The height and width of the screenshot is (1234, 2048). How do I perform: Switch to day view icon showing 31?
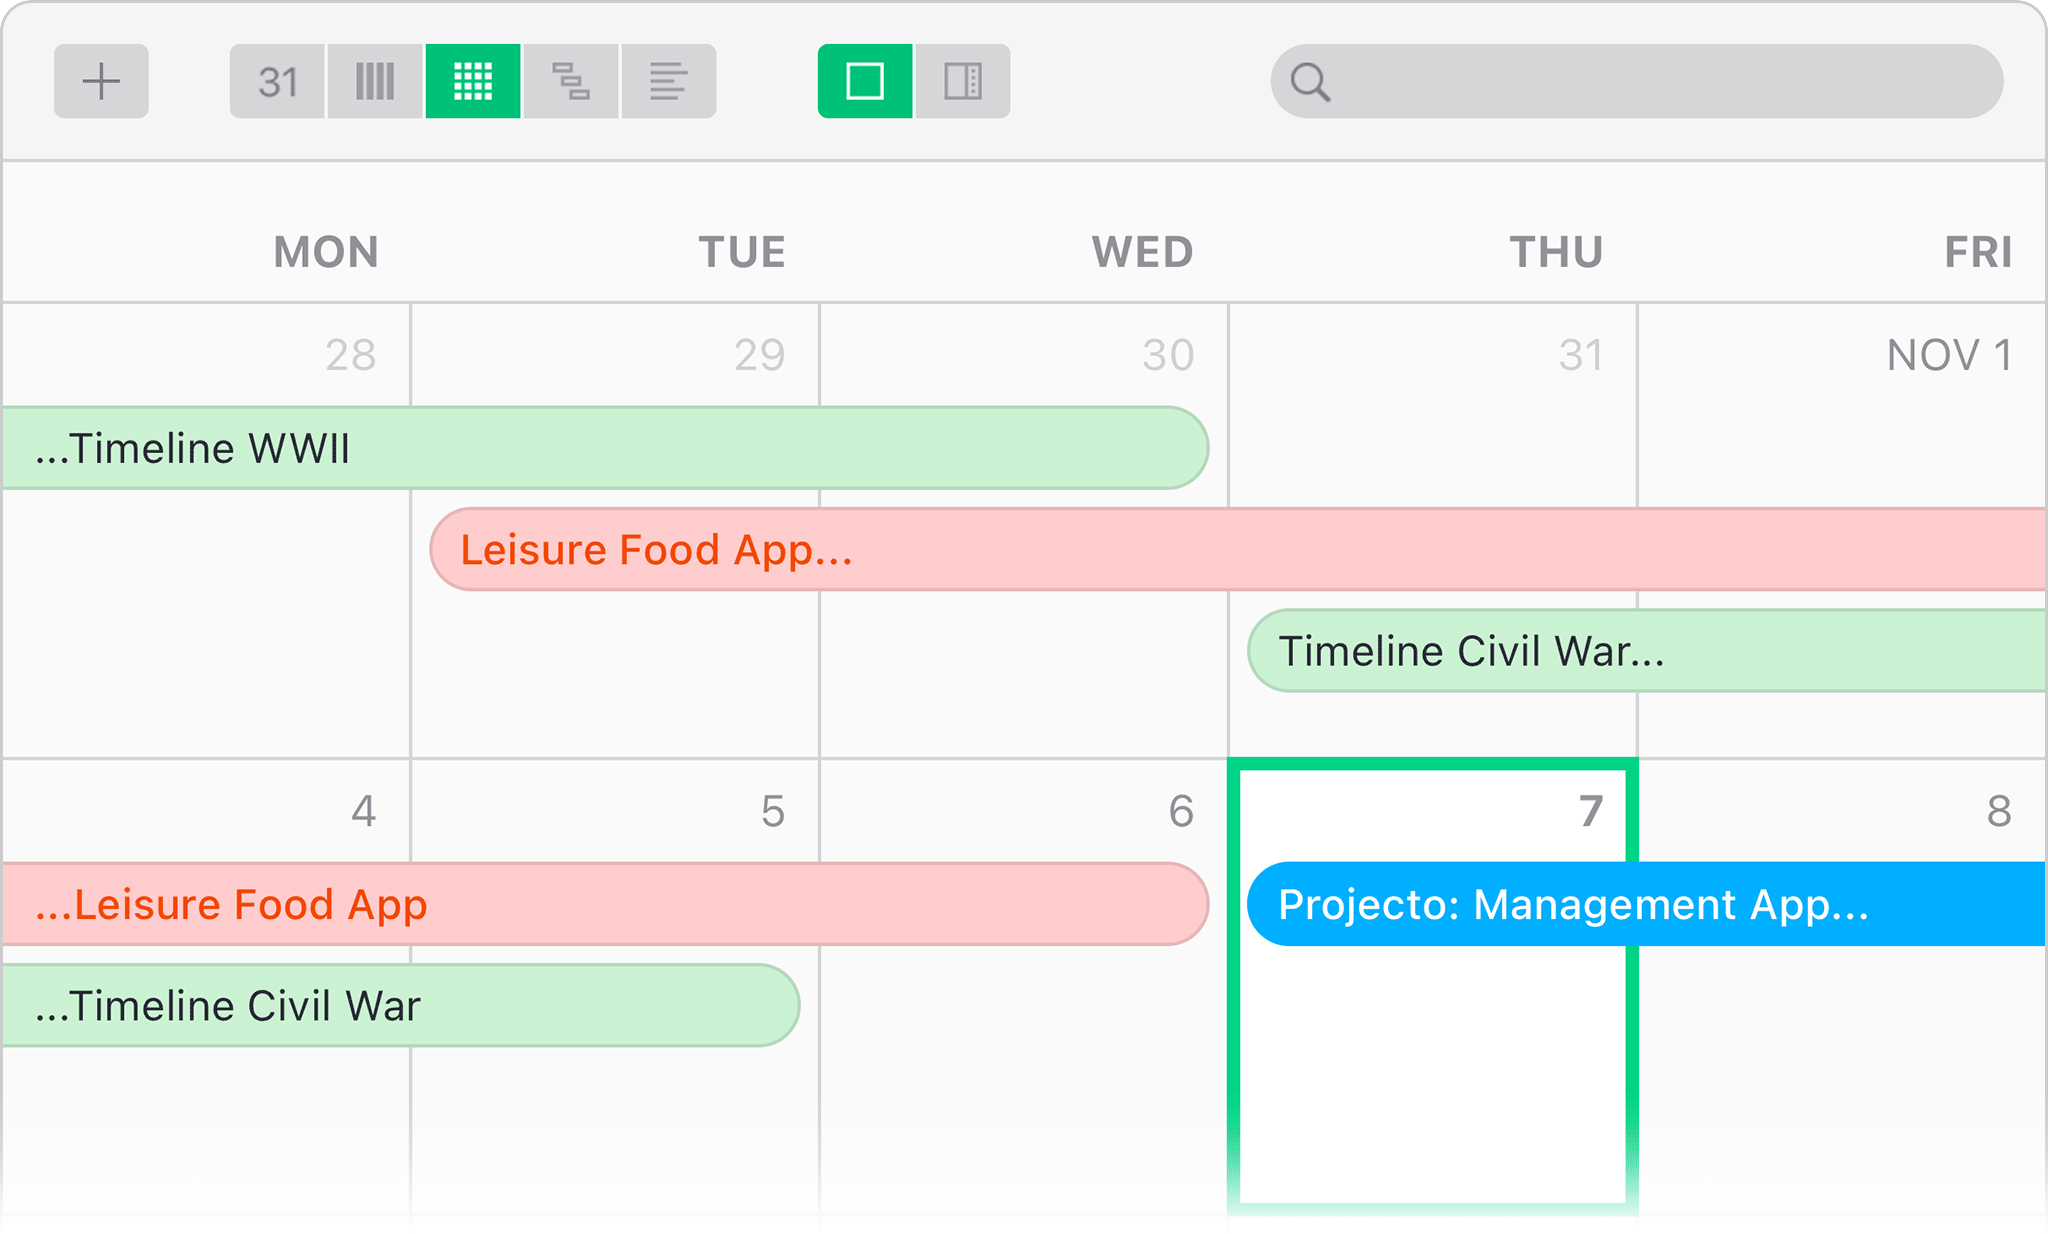tap(277, 81)
